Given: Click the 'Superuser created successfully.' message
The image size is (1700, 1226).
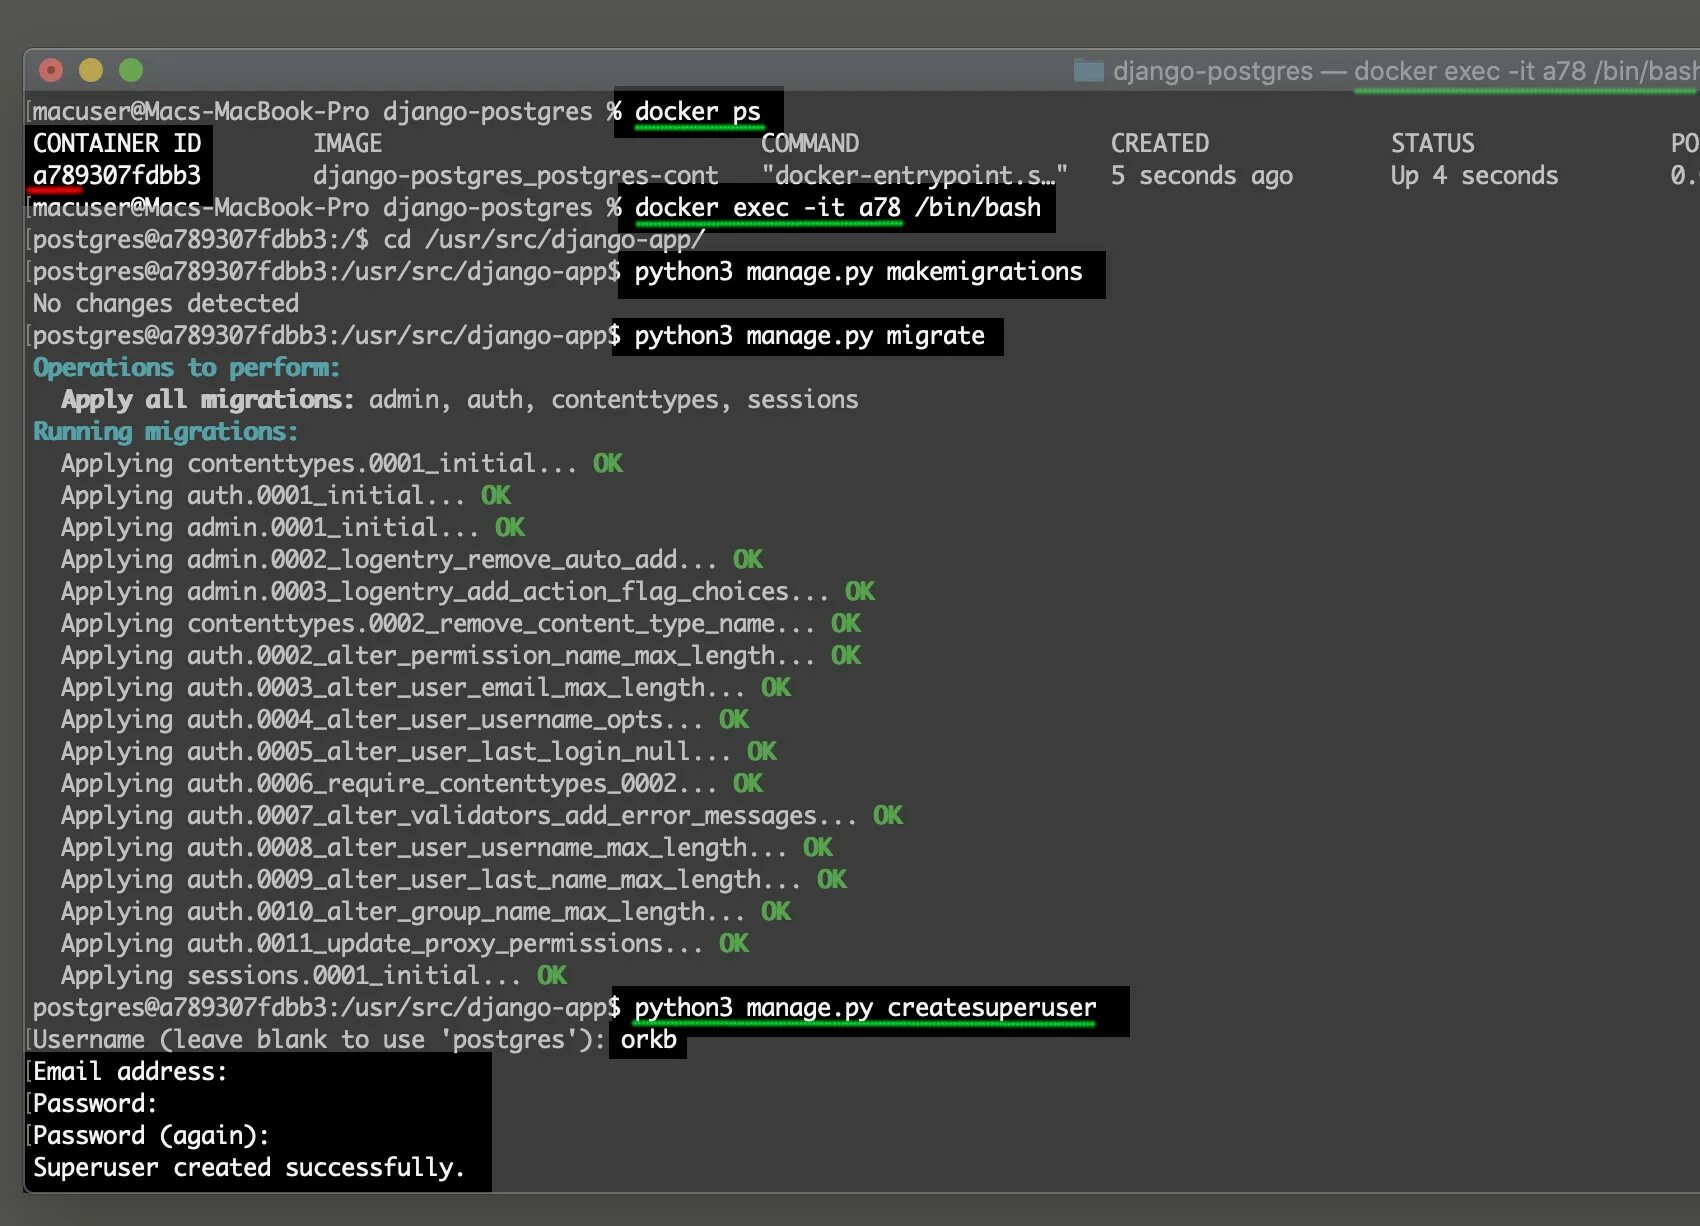Looking at the screenshot, I should click(x=250, y=1168).
